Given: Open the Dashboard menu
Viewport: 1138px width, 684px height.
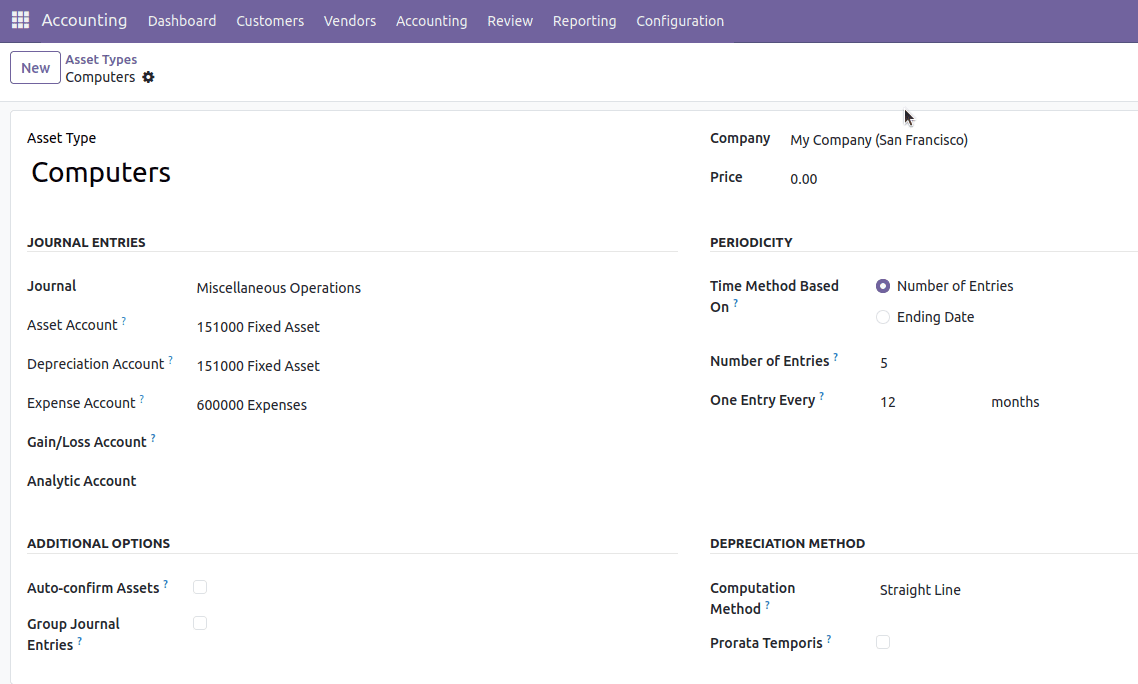Looking at the screenshot, I should pos(182,21).
